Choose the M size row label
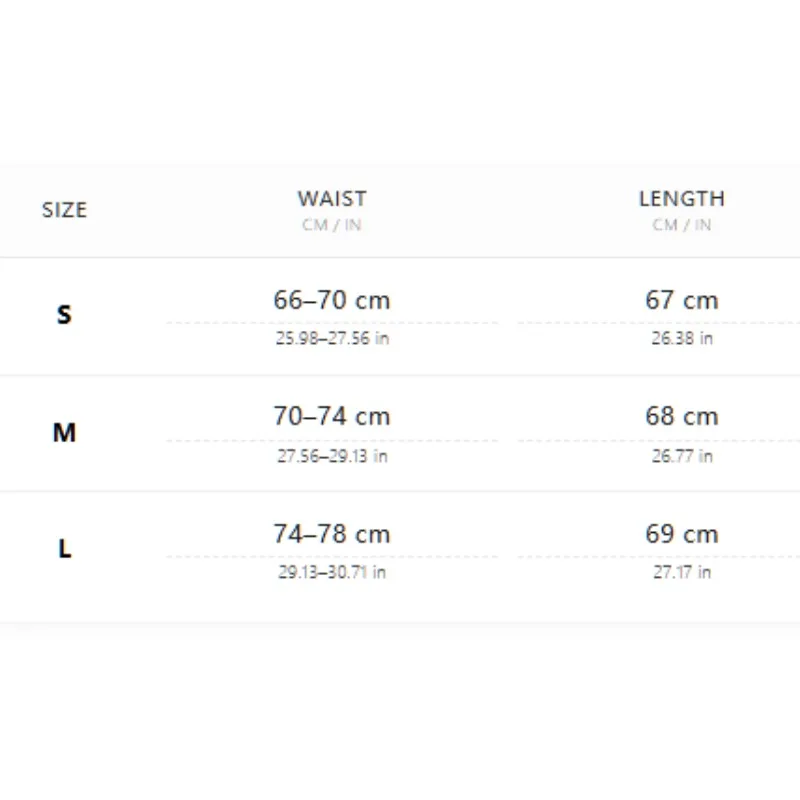The height and width of the screenshot is (800, 800). click(x=64, y=433)
